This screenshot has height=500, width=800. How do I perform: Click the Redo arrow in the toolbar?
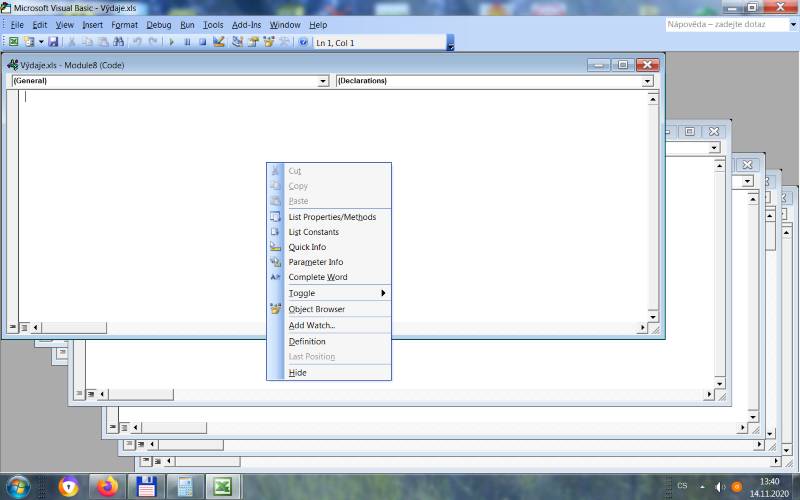click(x=153, y=42)
